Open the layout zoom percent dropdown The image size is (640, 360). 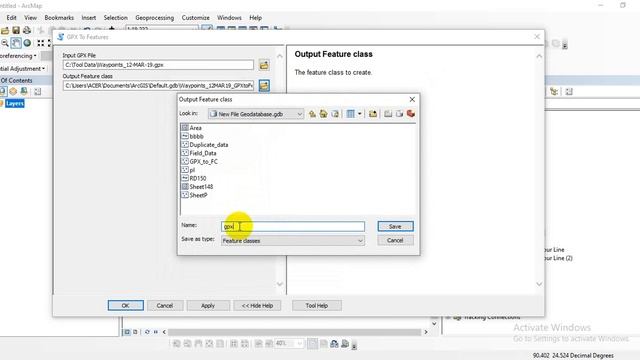(x=300, y=344)
